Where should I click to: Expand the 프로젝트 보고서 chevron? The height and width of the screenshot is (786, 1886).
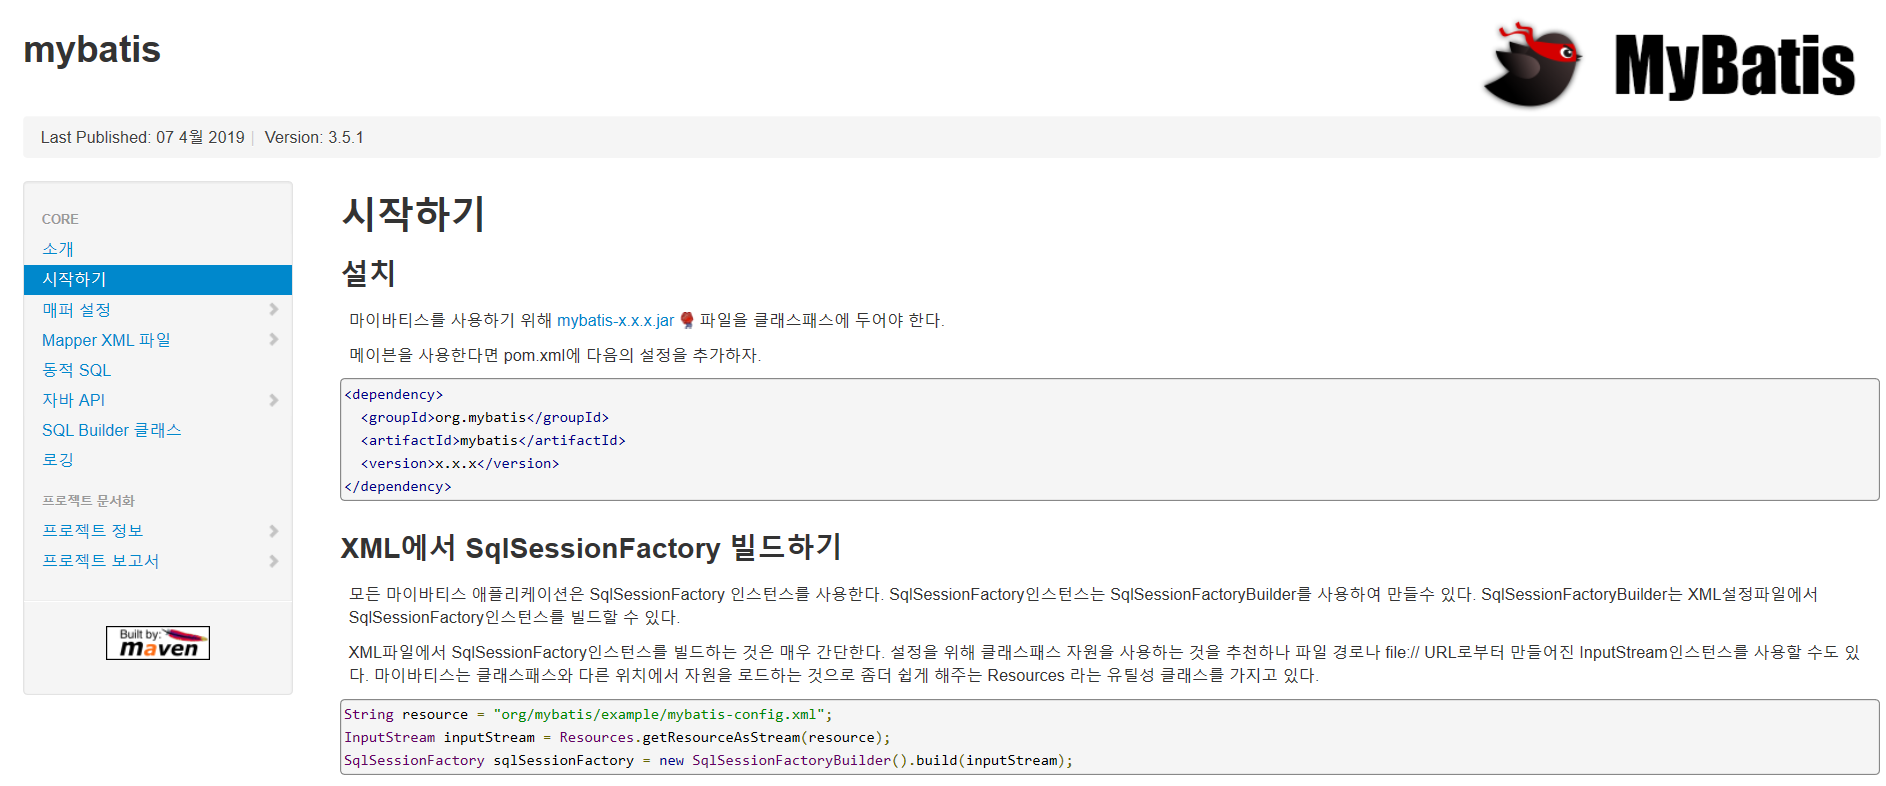tap(274, 561)
